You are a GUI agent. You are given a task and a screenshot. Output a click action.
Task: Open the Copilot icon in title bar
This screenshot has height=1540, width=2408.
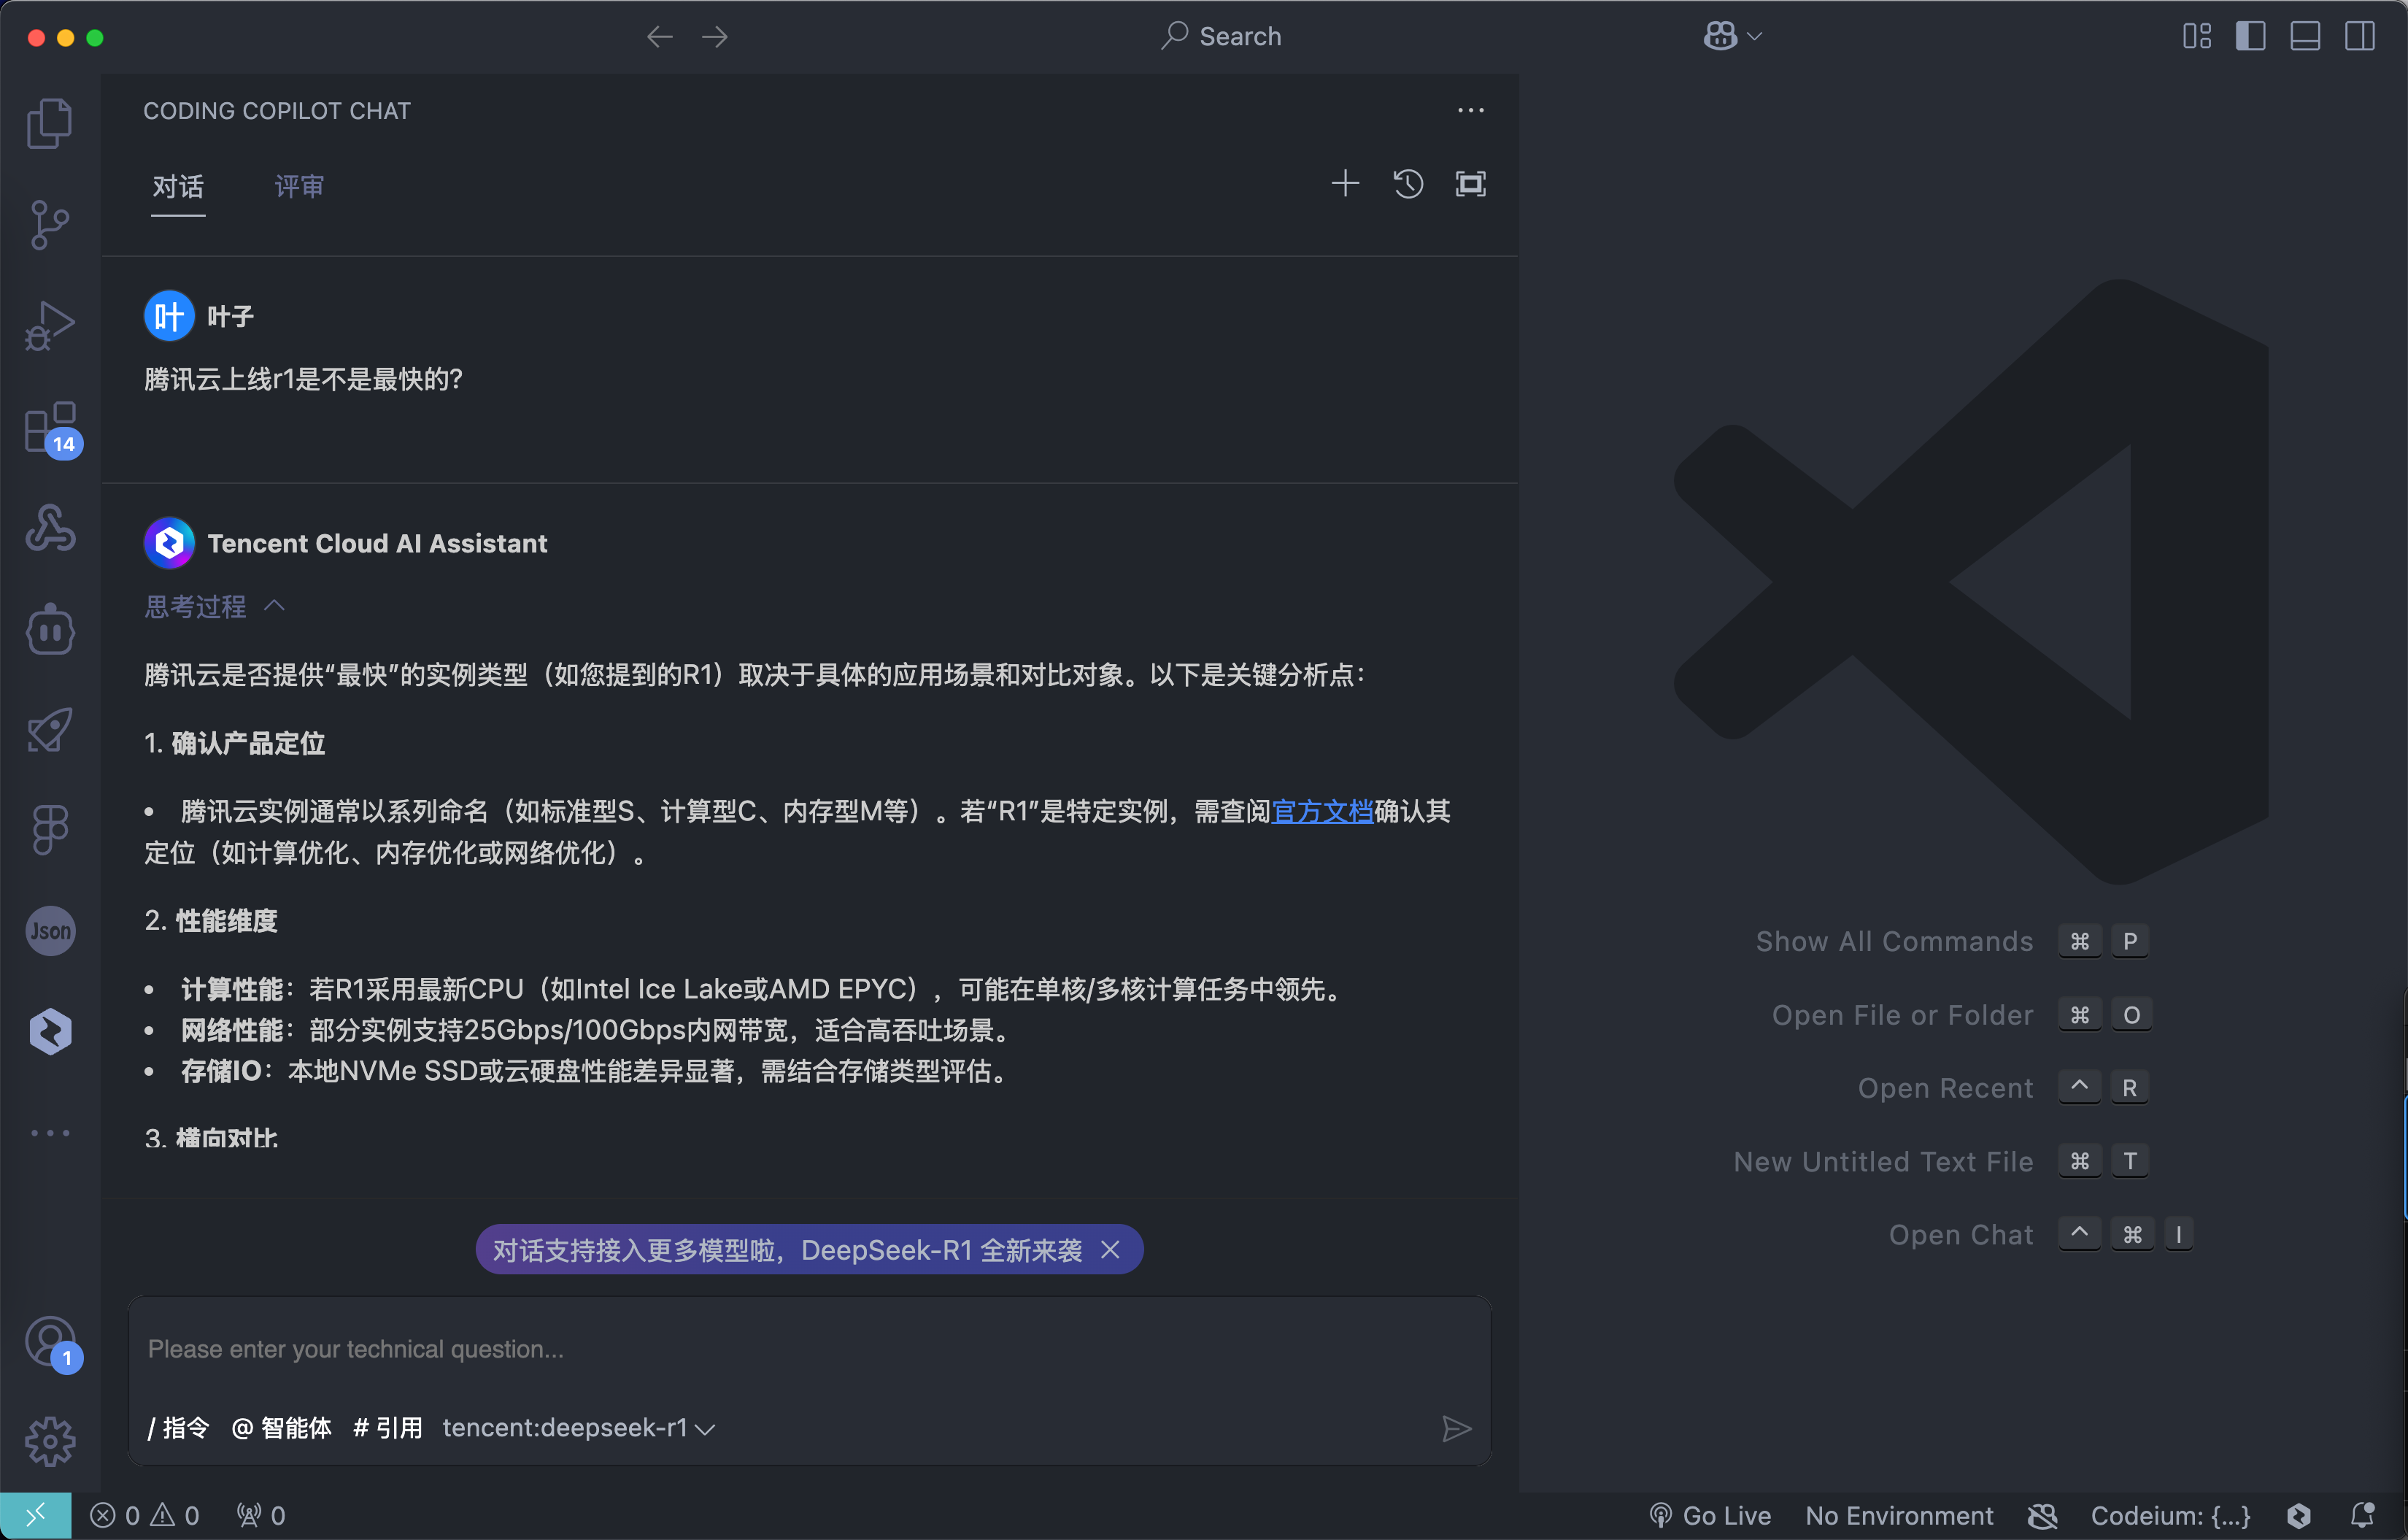point(1720,37)
